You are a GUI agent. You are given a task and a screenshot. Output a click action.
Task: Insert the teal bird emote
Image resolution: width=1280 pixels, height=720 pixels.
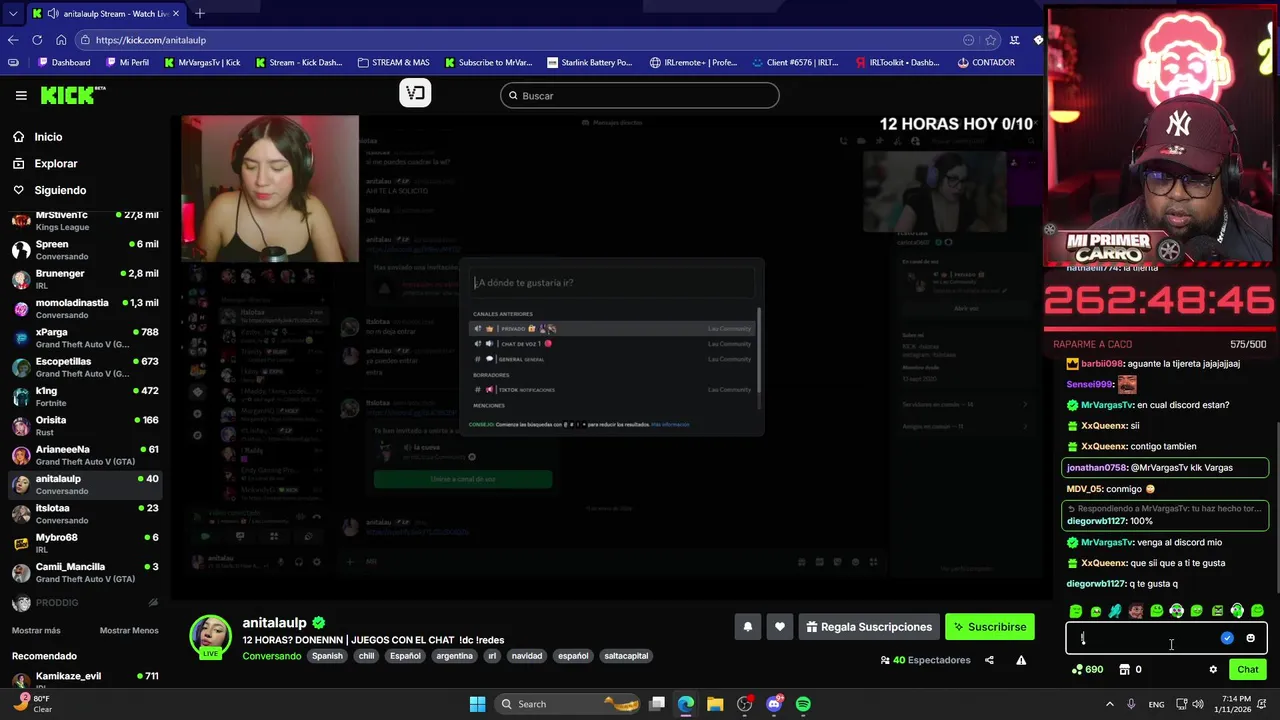[x=1115, y=611]
